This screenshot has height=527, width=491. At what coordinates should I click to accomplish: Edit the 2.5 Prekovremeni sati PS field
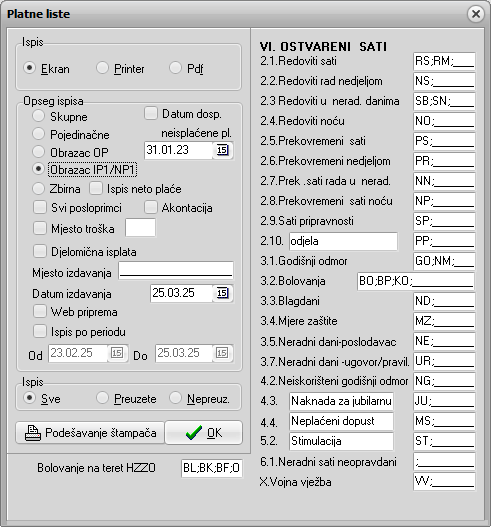[444, 141]
